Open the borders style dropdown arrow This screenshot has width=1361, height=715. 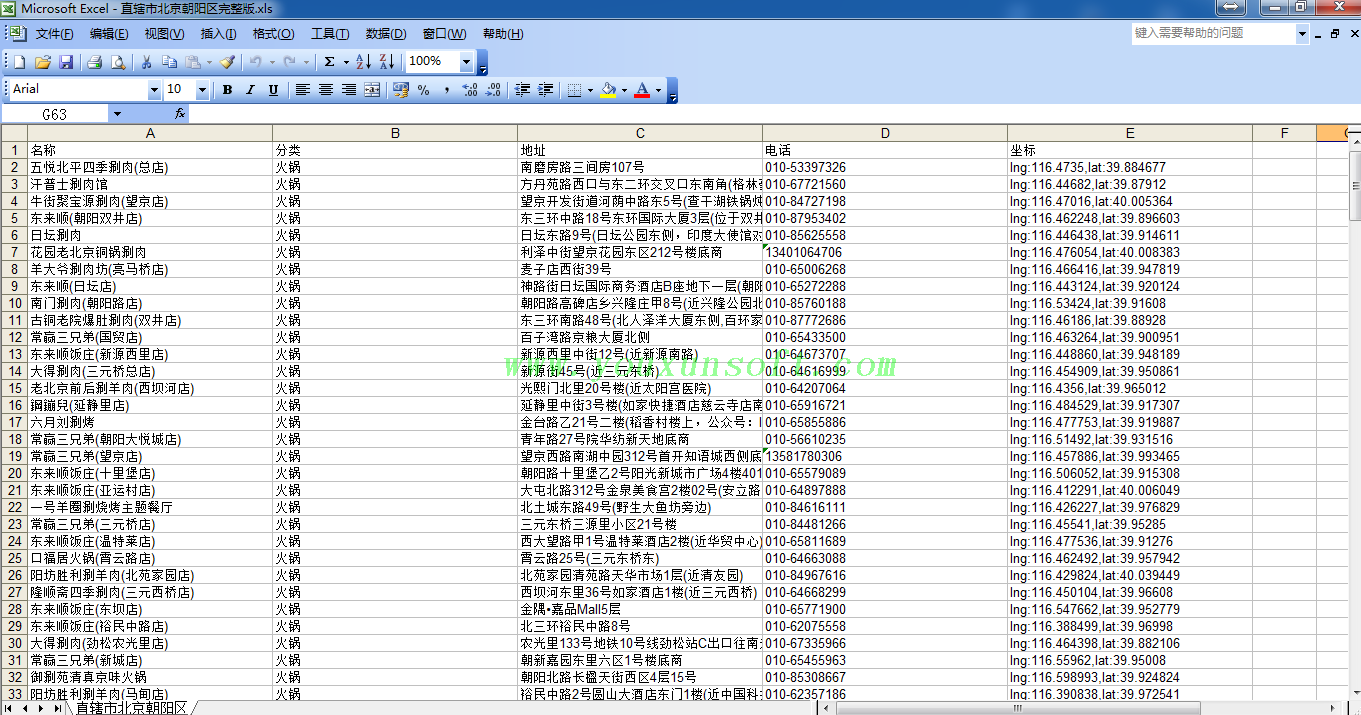pyautogui.click(x=589, y=90)
